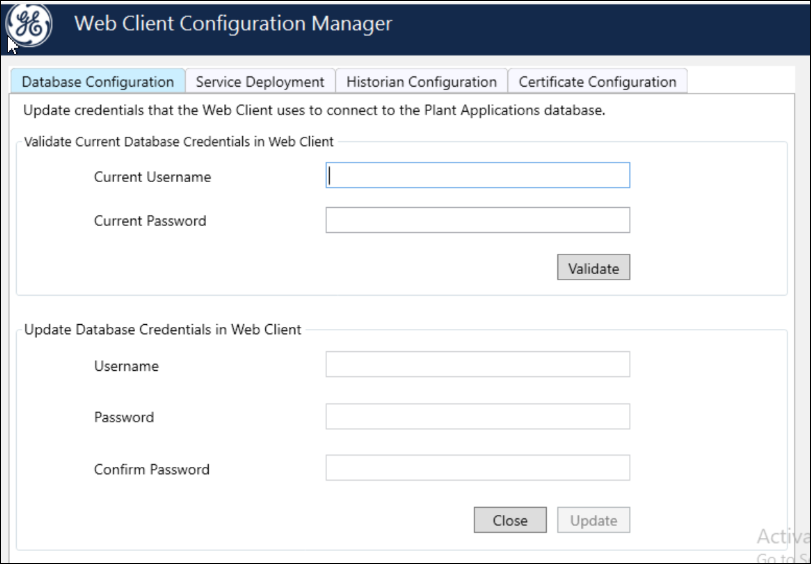Image resolution: width=811 pixels, height=564 pixels.
Task: Validate the current database credentials
Action: click(593, 268)
